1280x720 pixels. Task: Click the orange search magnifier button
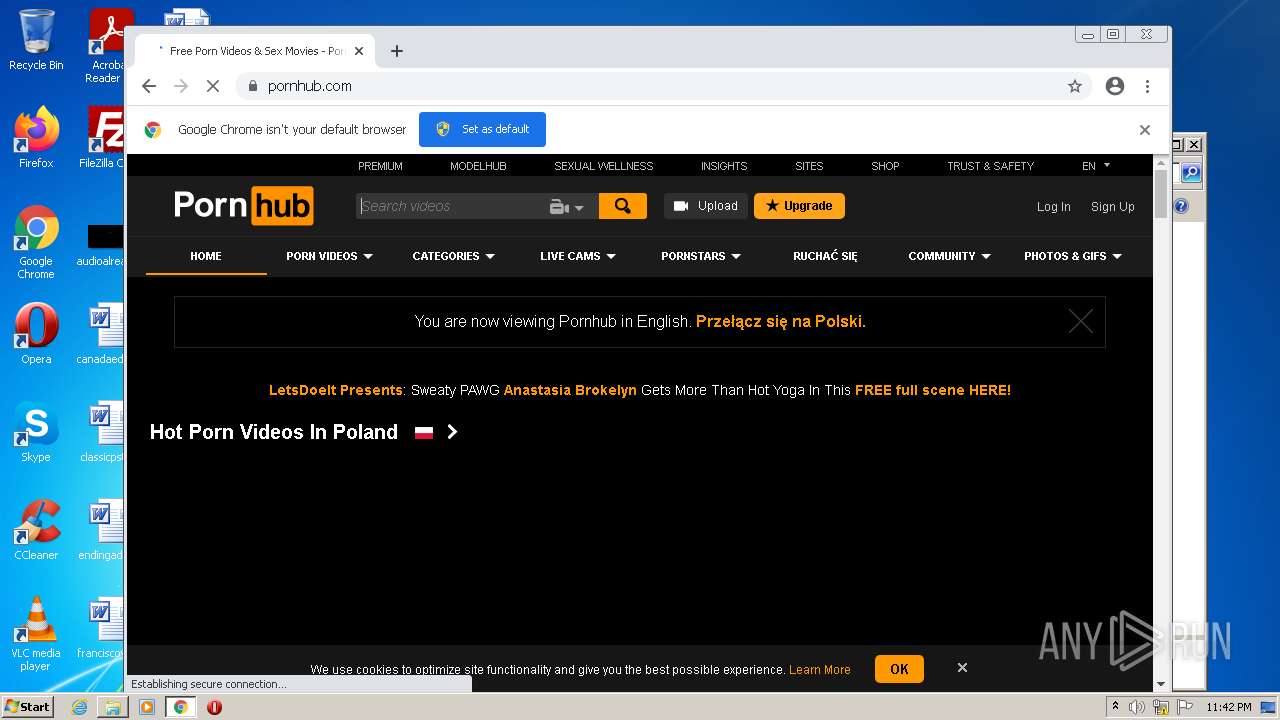coord(622,206)
